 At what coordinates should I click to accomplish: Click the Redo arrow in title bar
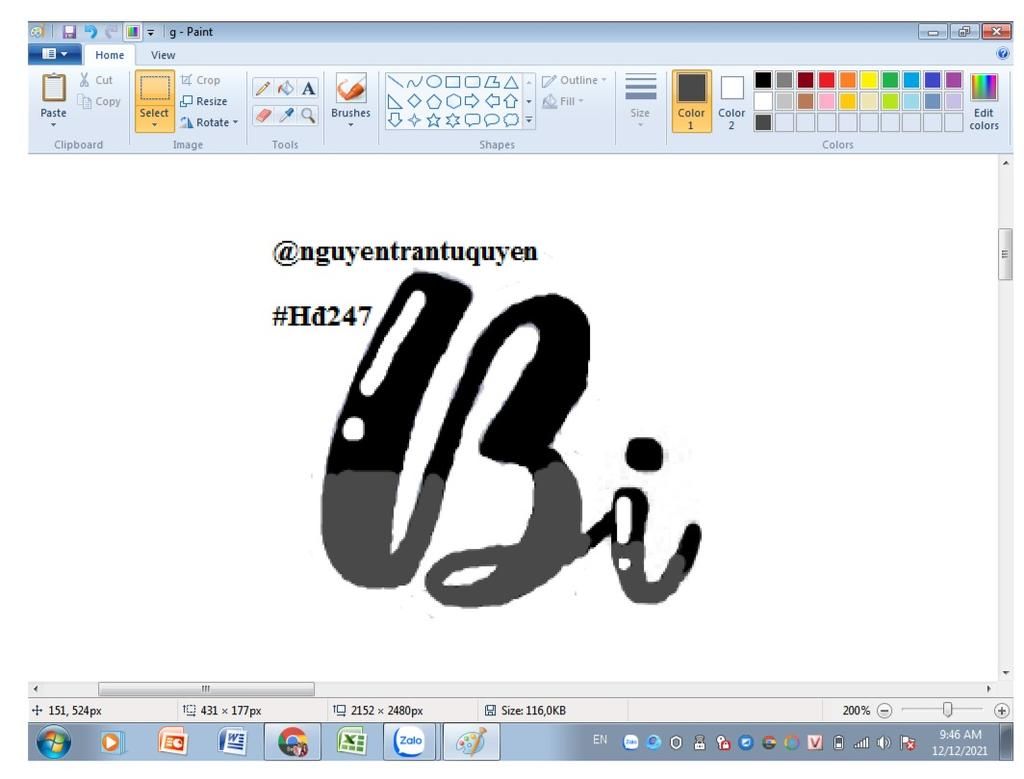[x=111, y=31]
